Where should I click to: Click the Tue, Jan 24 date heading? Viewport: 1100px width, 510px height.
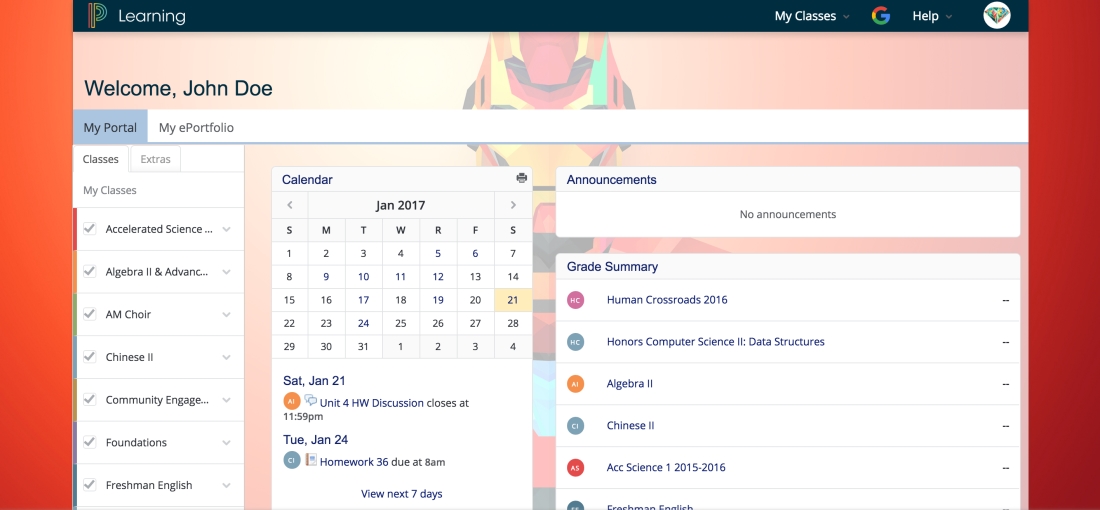click(x=316, y=440)
